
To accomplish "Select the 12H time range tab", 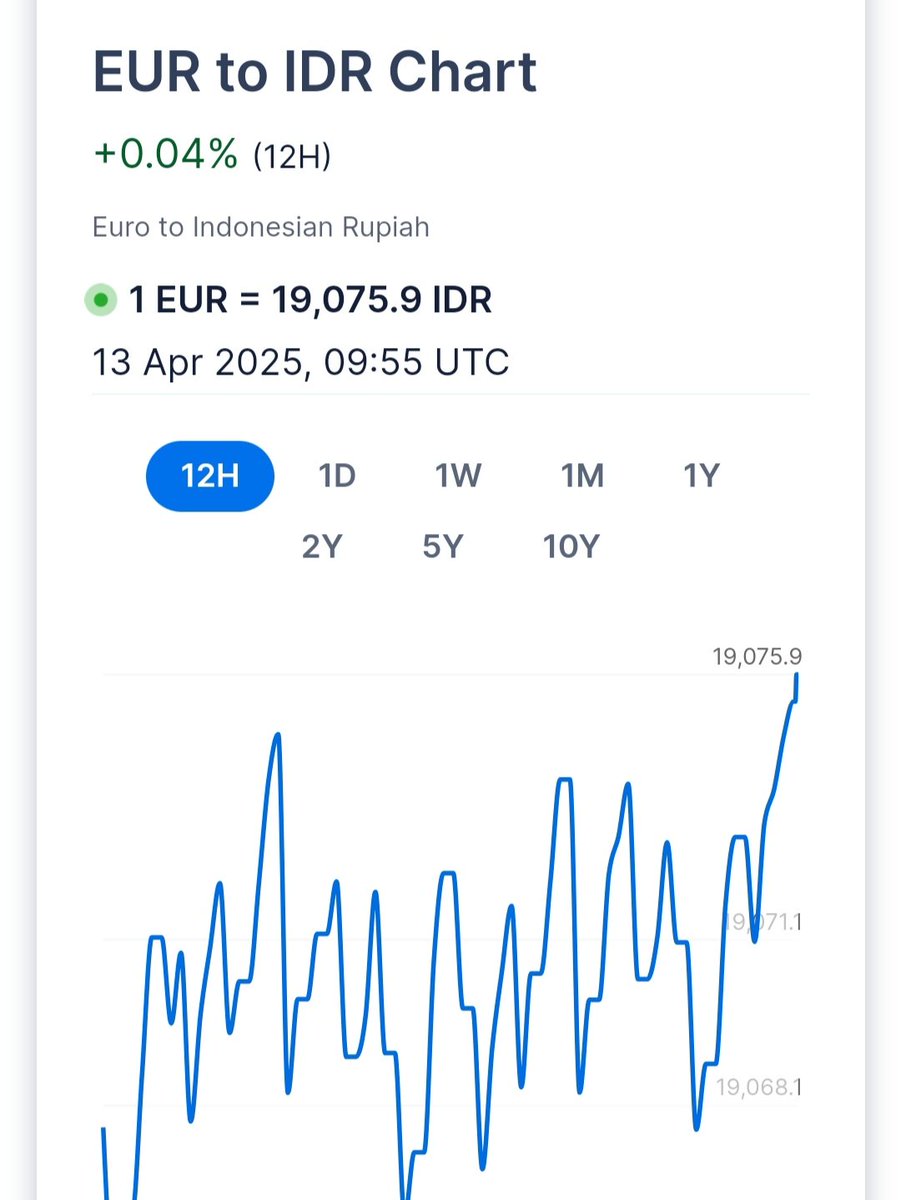I will (x=210, y=476).
